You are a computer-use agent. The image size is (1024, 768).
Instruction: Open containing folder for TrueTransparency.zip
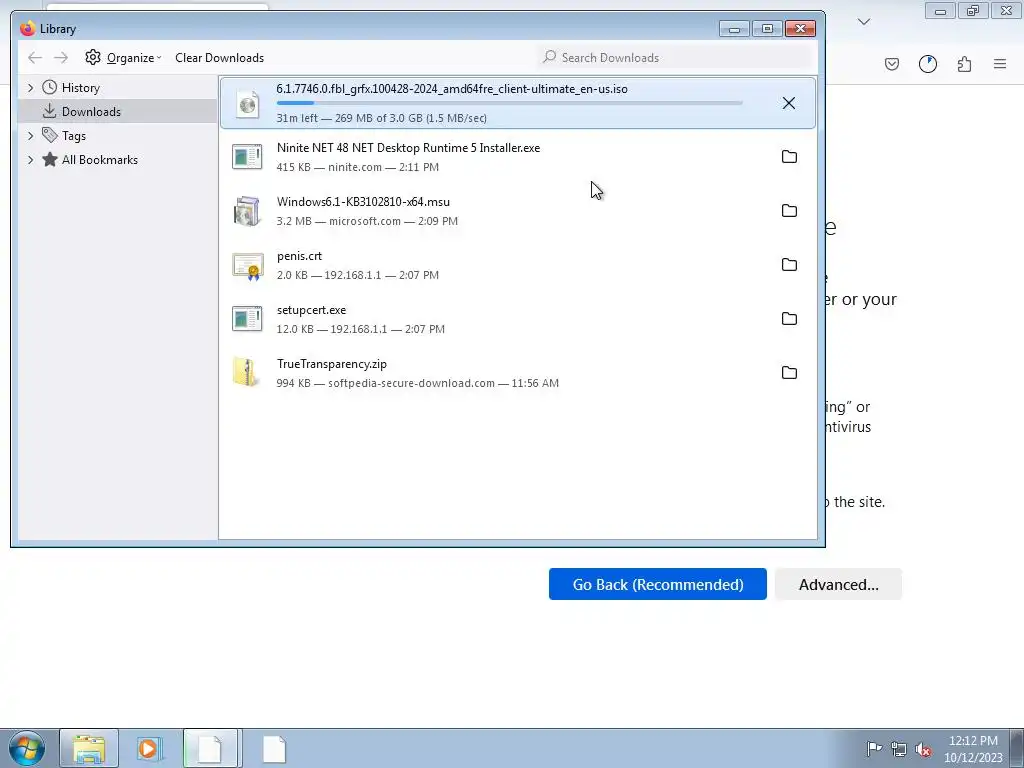[x=789, y=373]
